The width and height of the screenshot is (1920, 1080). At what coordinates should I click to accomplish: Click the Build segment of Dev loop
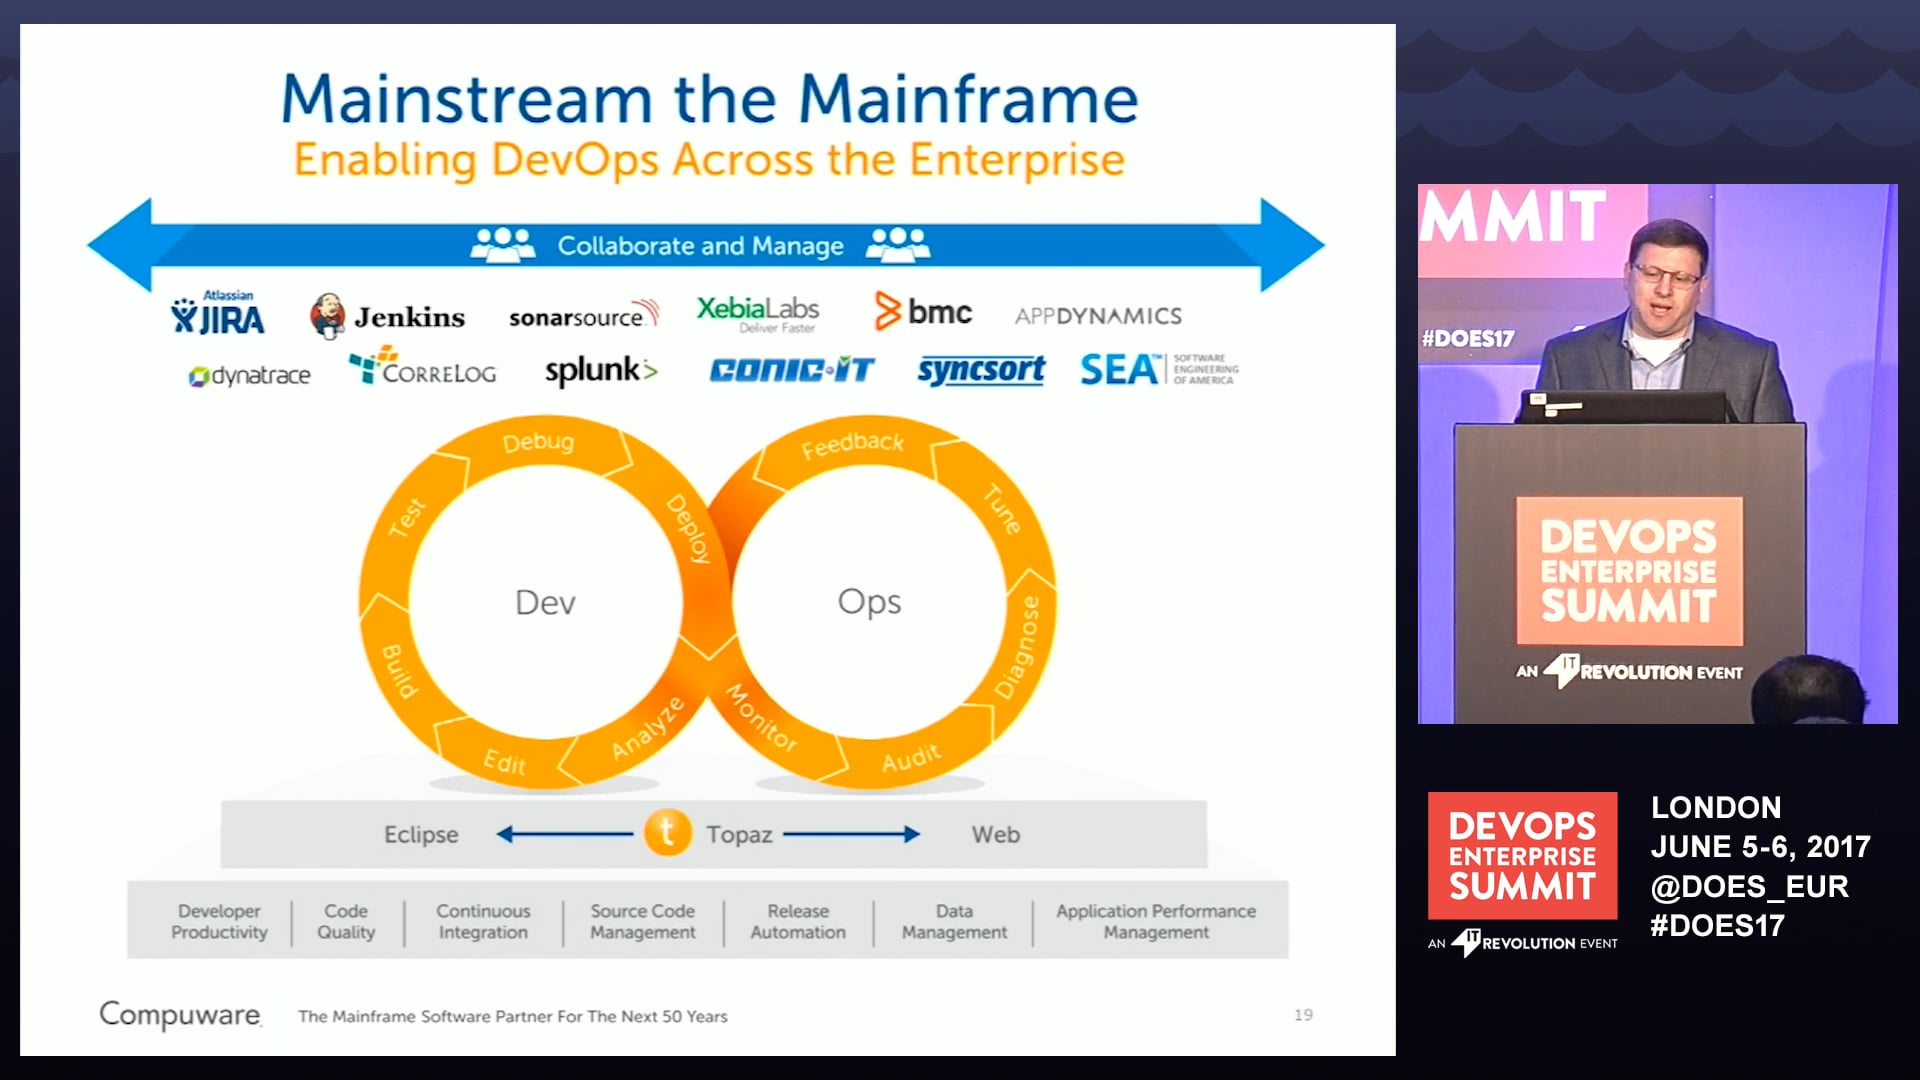[x=398, y=671]
